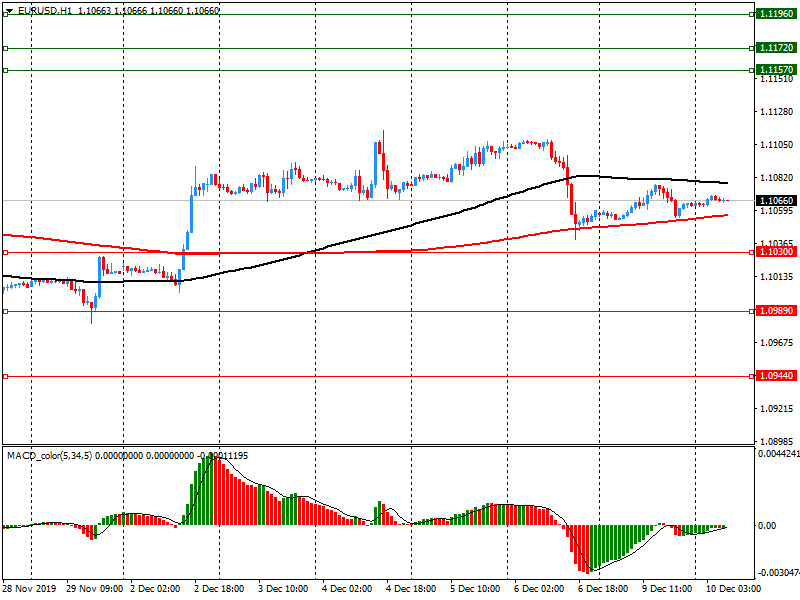The width and height of the screenshot is (800, 600).
Task: Select the red 1.09890 price level label
Action: tap(776, 311)
